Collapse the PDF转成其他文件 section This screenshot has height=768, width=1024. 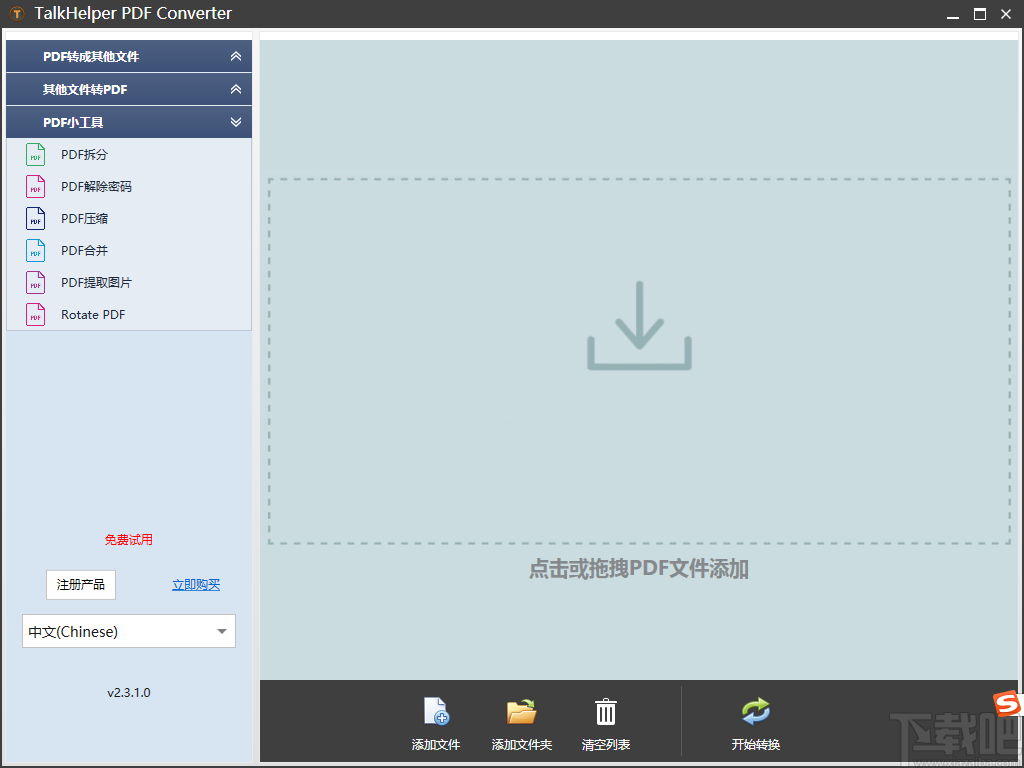pos(236,56)
